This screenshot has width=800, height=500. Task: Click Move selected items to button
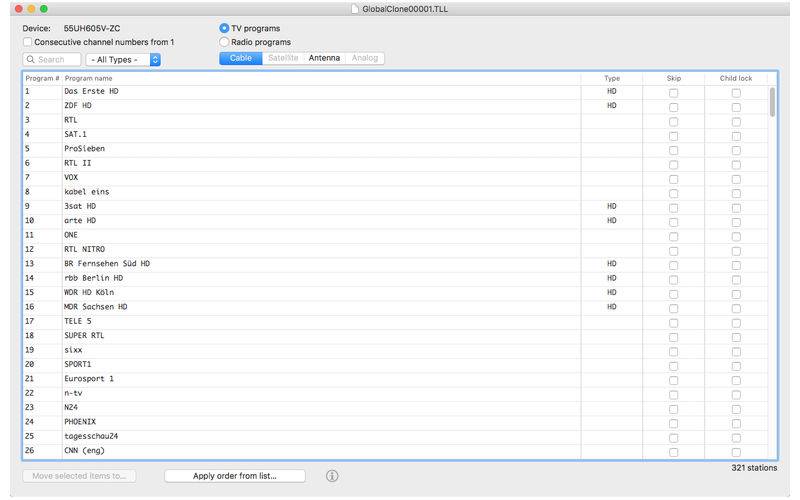pyautogui.click(x=79, y=476)
